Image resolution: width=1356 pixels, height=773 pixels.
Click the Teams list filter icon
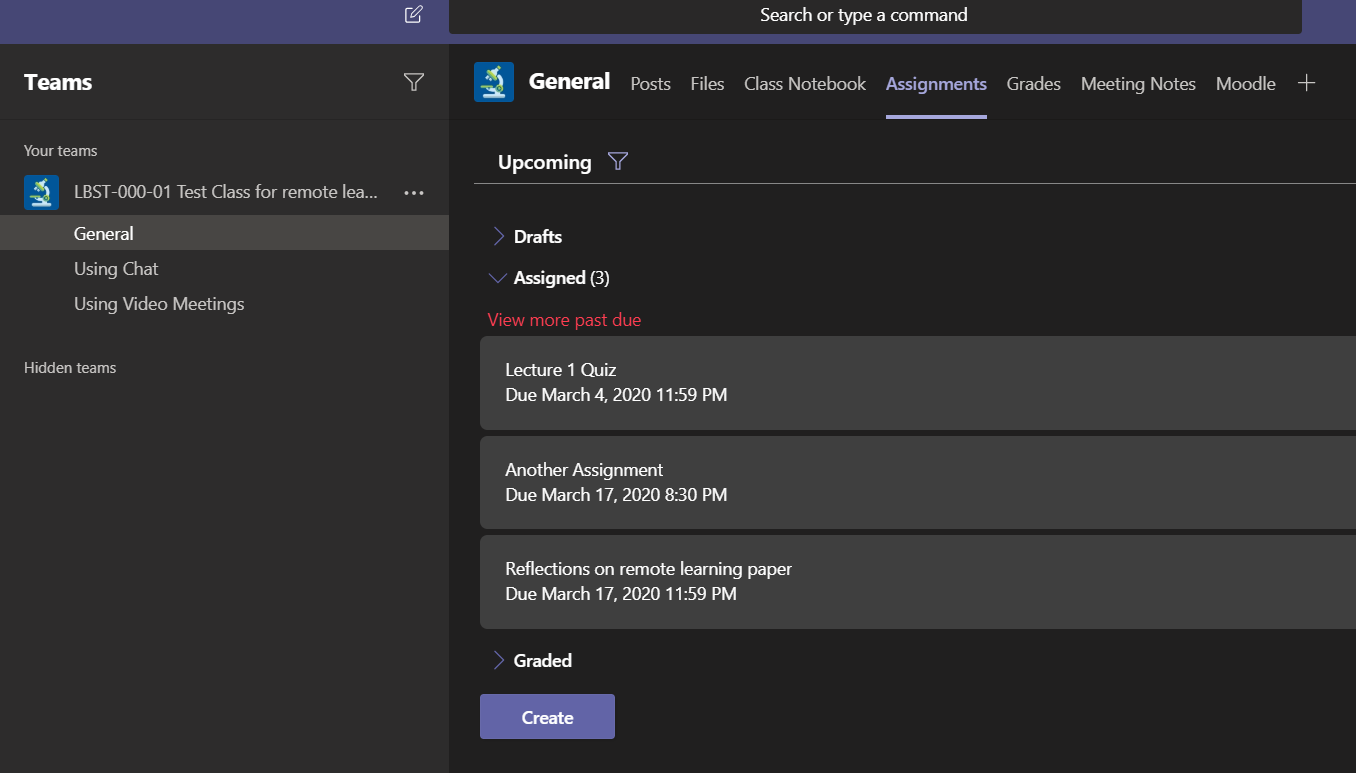414,83
